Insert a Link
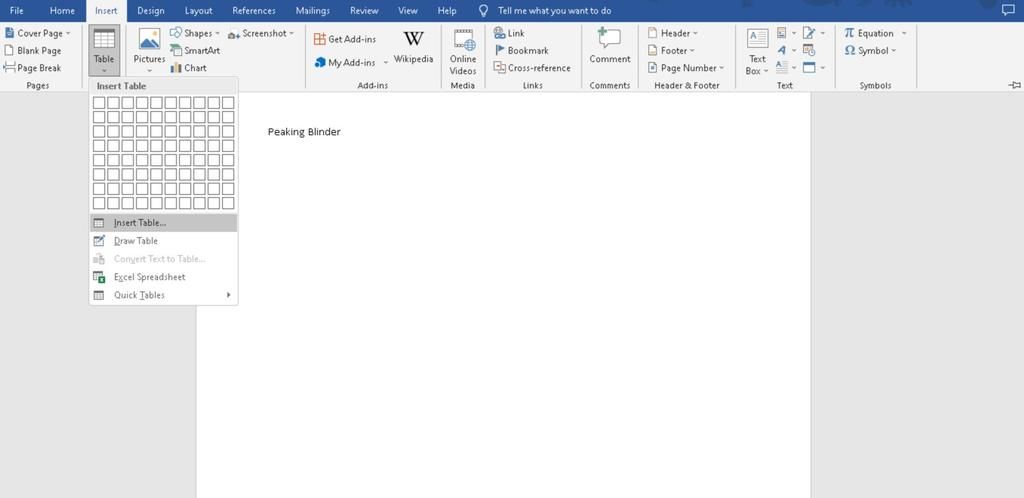This screenshot has width=1024, height=498. tap(509, 33)
